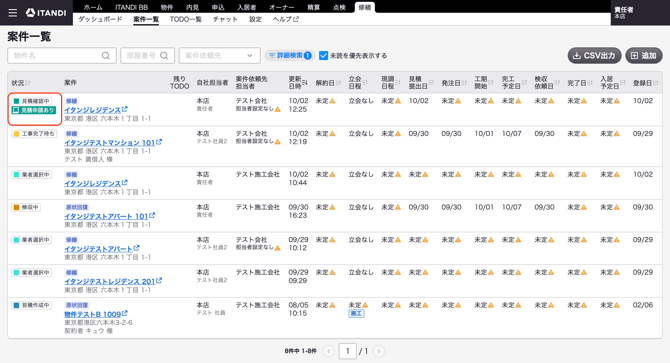Screen dimensions: 670x363
Task: Open the 点検 top menu
Action: point(339,7)
